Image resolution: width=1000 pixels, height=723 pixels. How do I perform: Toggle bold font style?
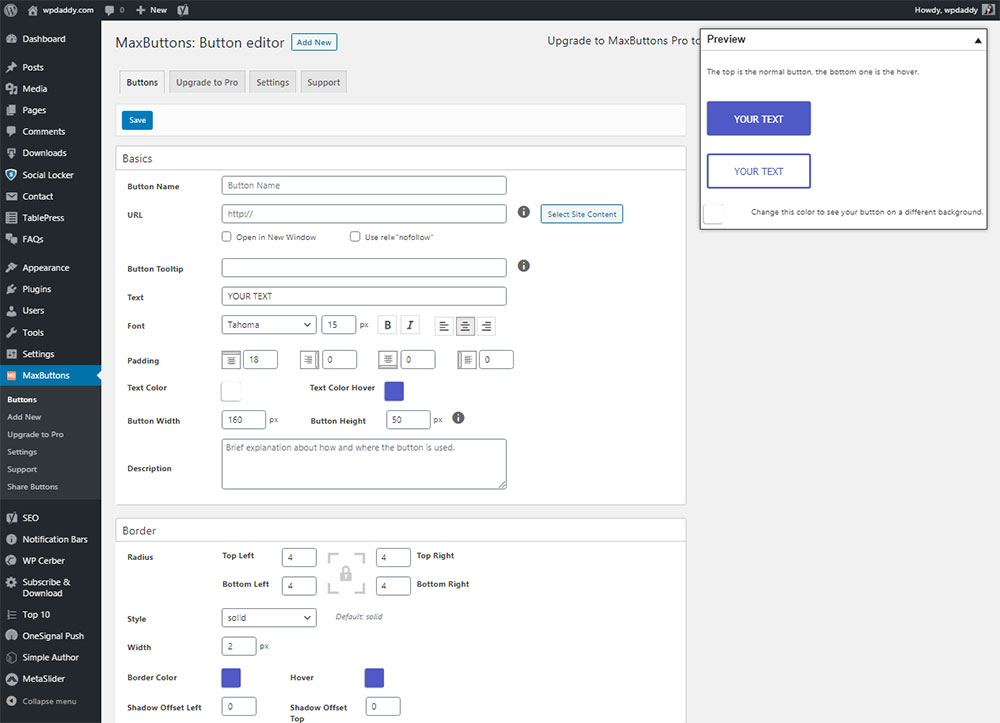(387, 325)
